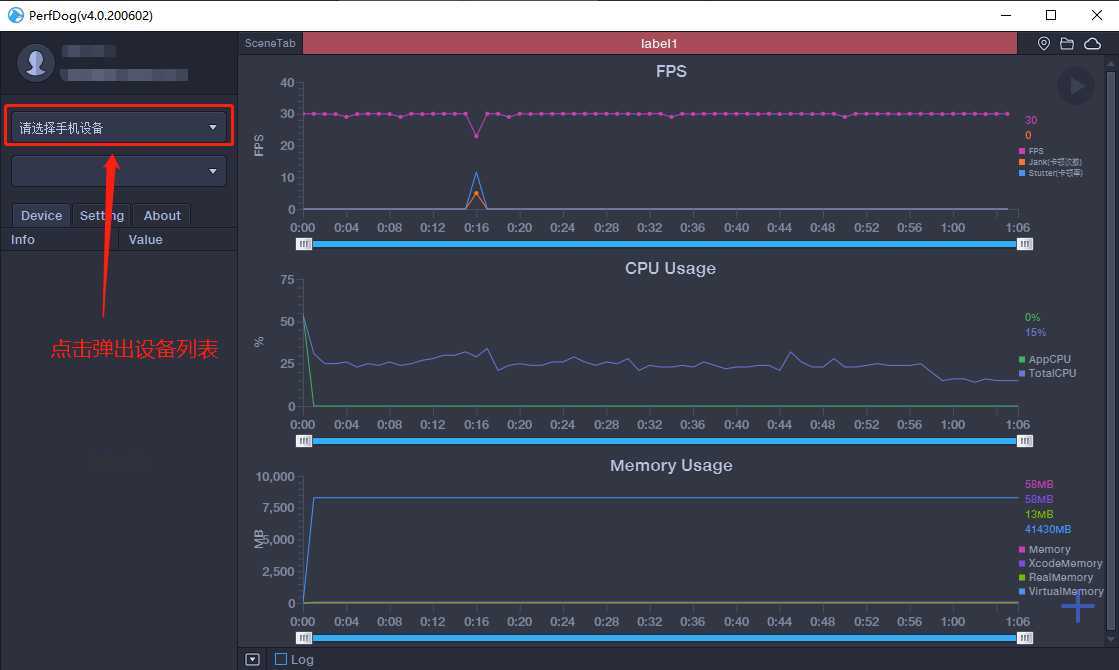The image size is (1119, 670).
Task: Click the collapse panel icon beside Log
Action: (253, 659)
